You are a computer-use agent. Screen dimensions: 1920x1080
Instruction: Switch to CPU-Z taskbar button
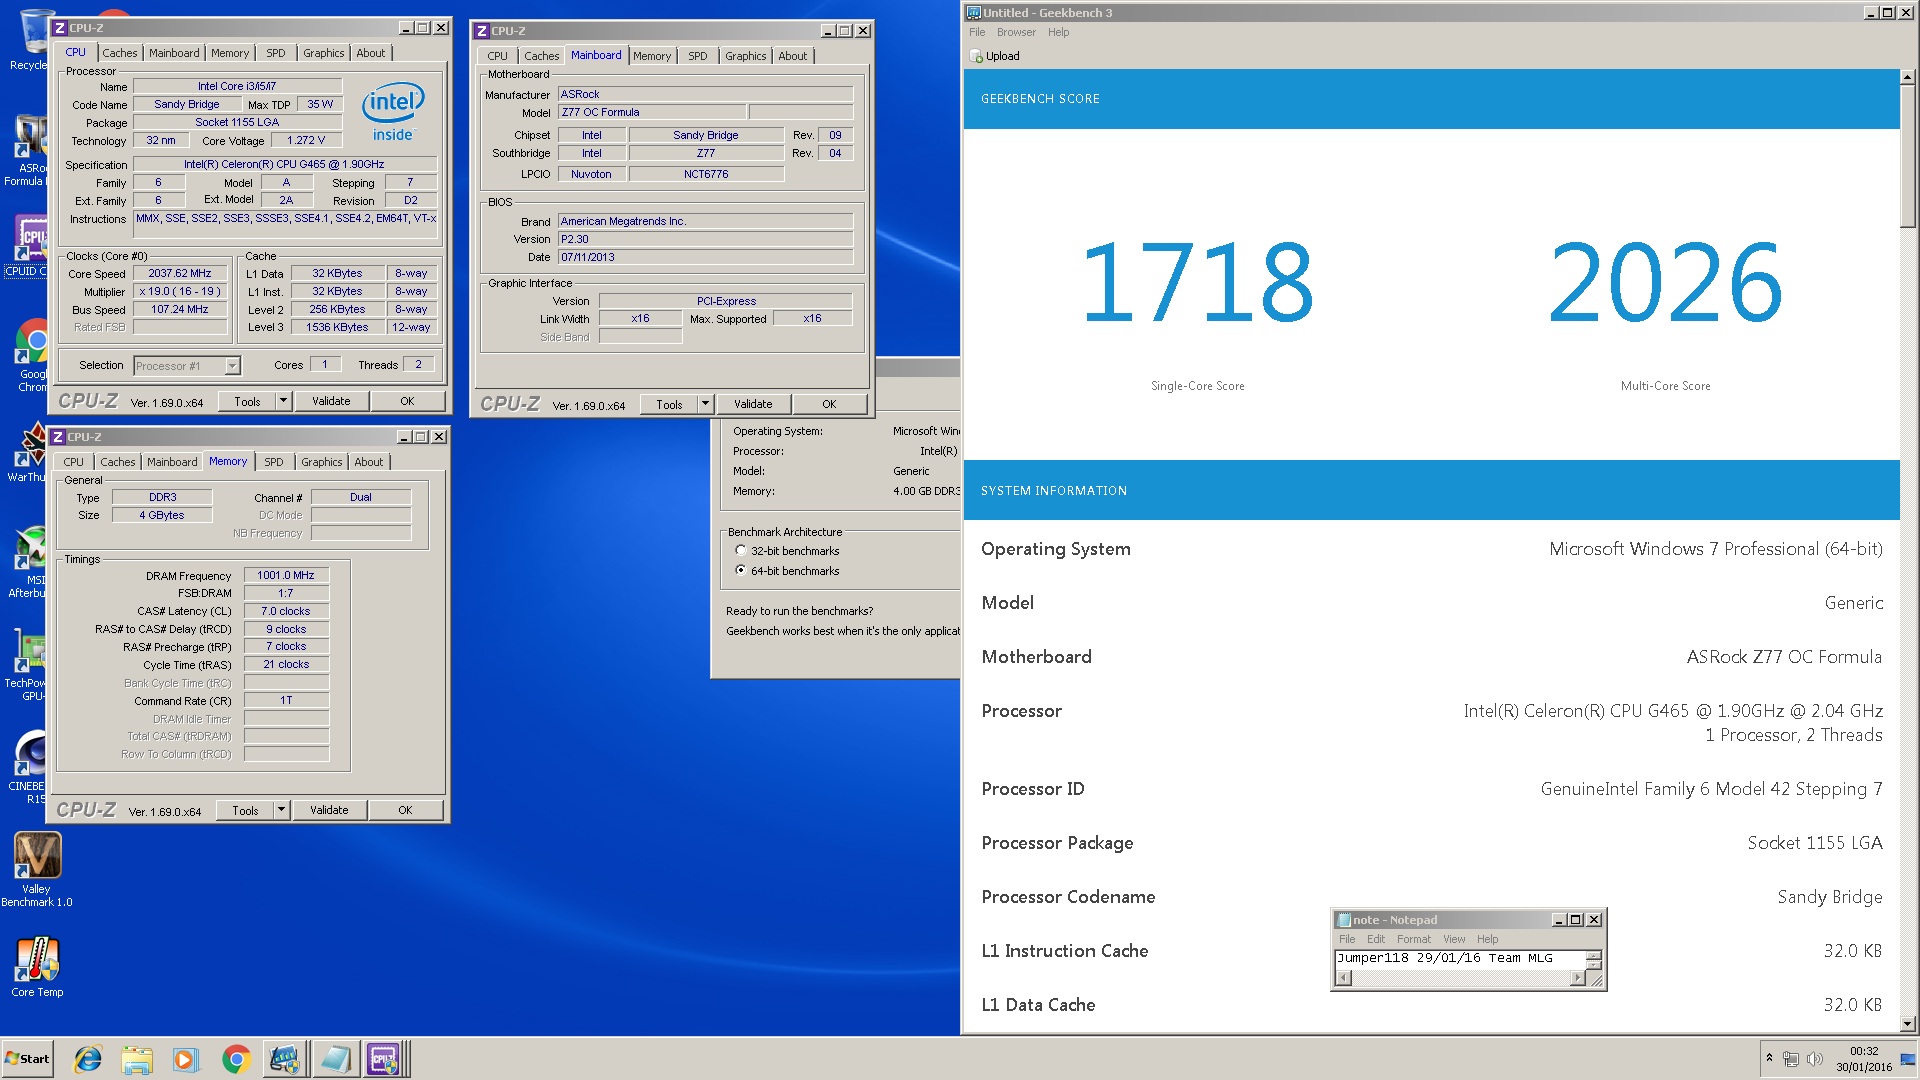tap(385, 1059)
